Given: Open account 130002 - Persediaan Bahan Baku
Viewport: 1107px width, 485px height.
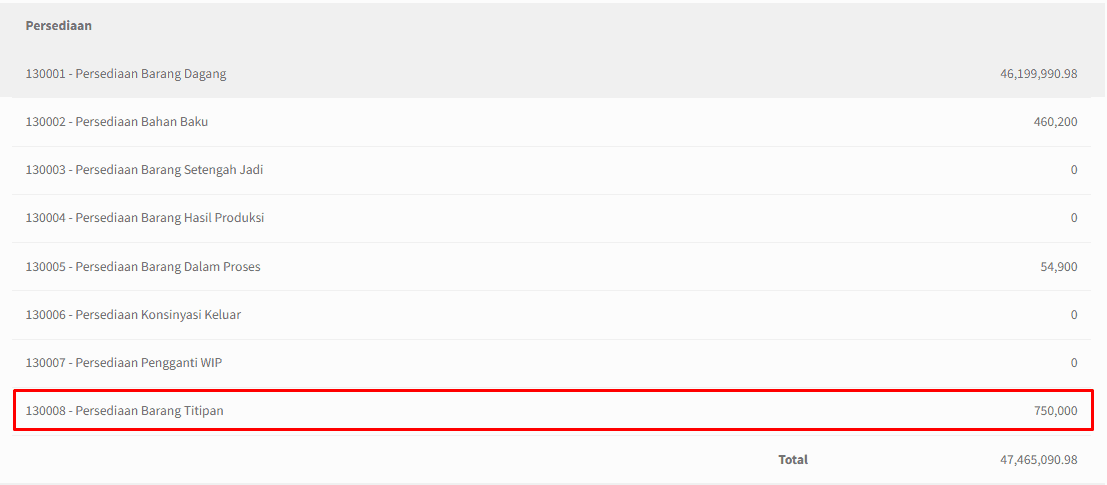Looking at the screenshot, I should click(x=116, y=121).
